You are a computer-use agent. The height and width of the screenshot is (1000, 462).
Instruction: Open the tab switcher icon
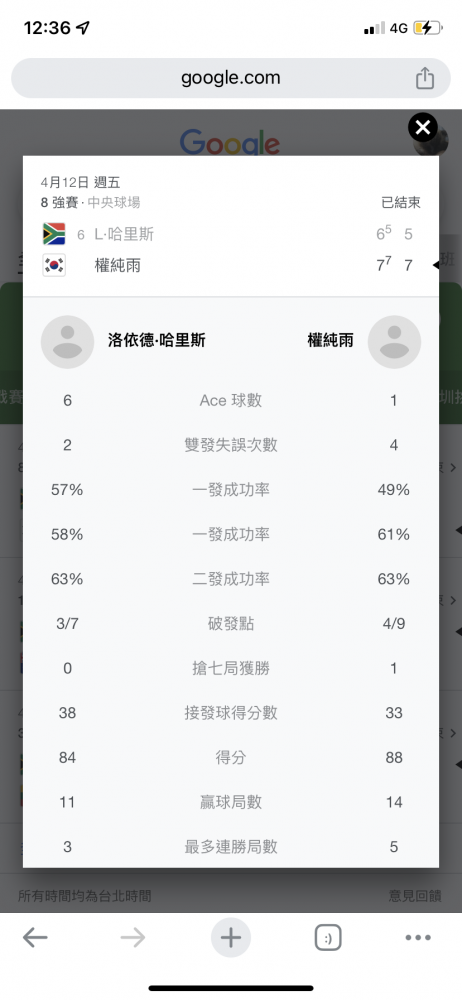pyautogui.click(x=328, y=938)
